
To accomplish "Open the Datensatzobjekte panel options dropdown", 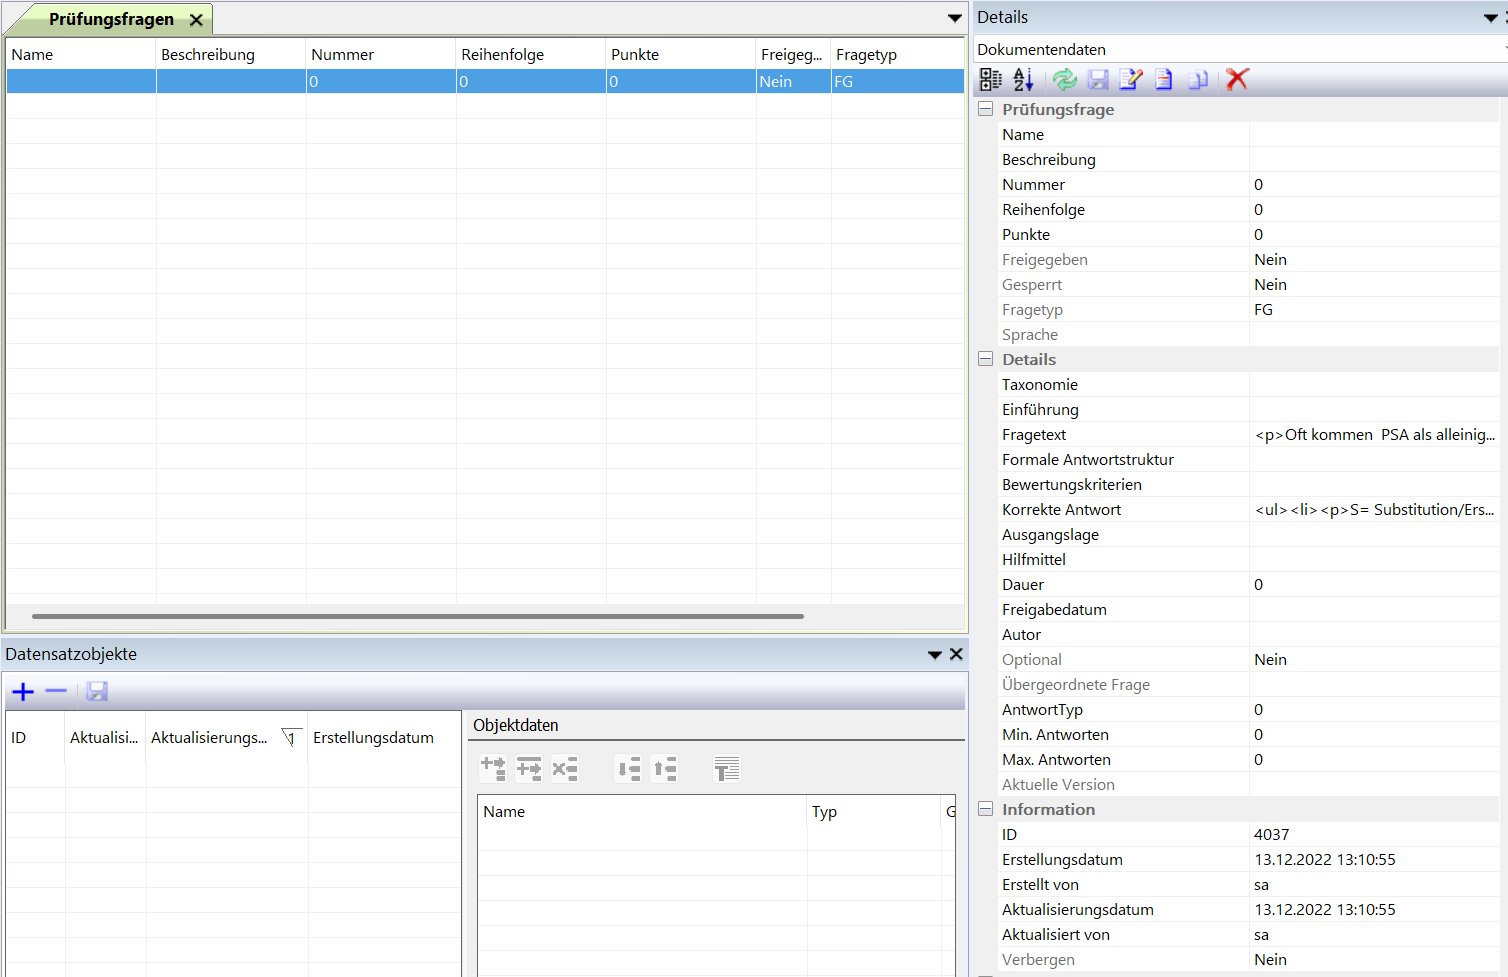I will (935, 655).
